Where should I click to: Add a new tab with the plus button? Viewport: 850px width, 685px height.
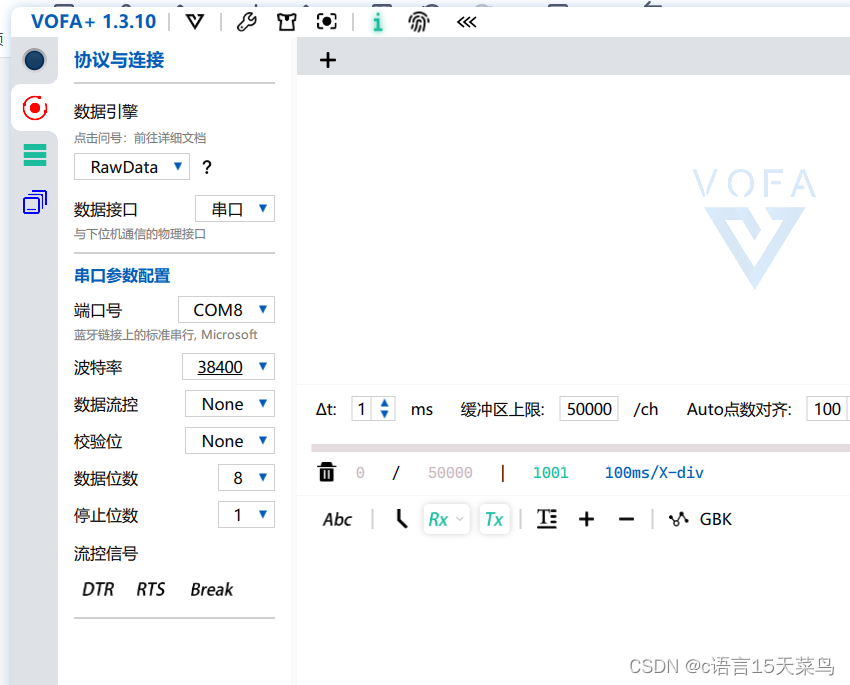(327, 60)
